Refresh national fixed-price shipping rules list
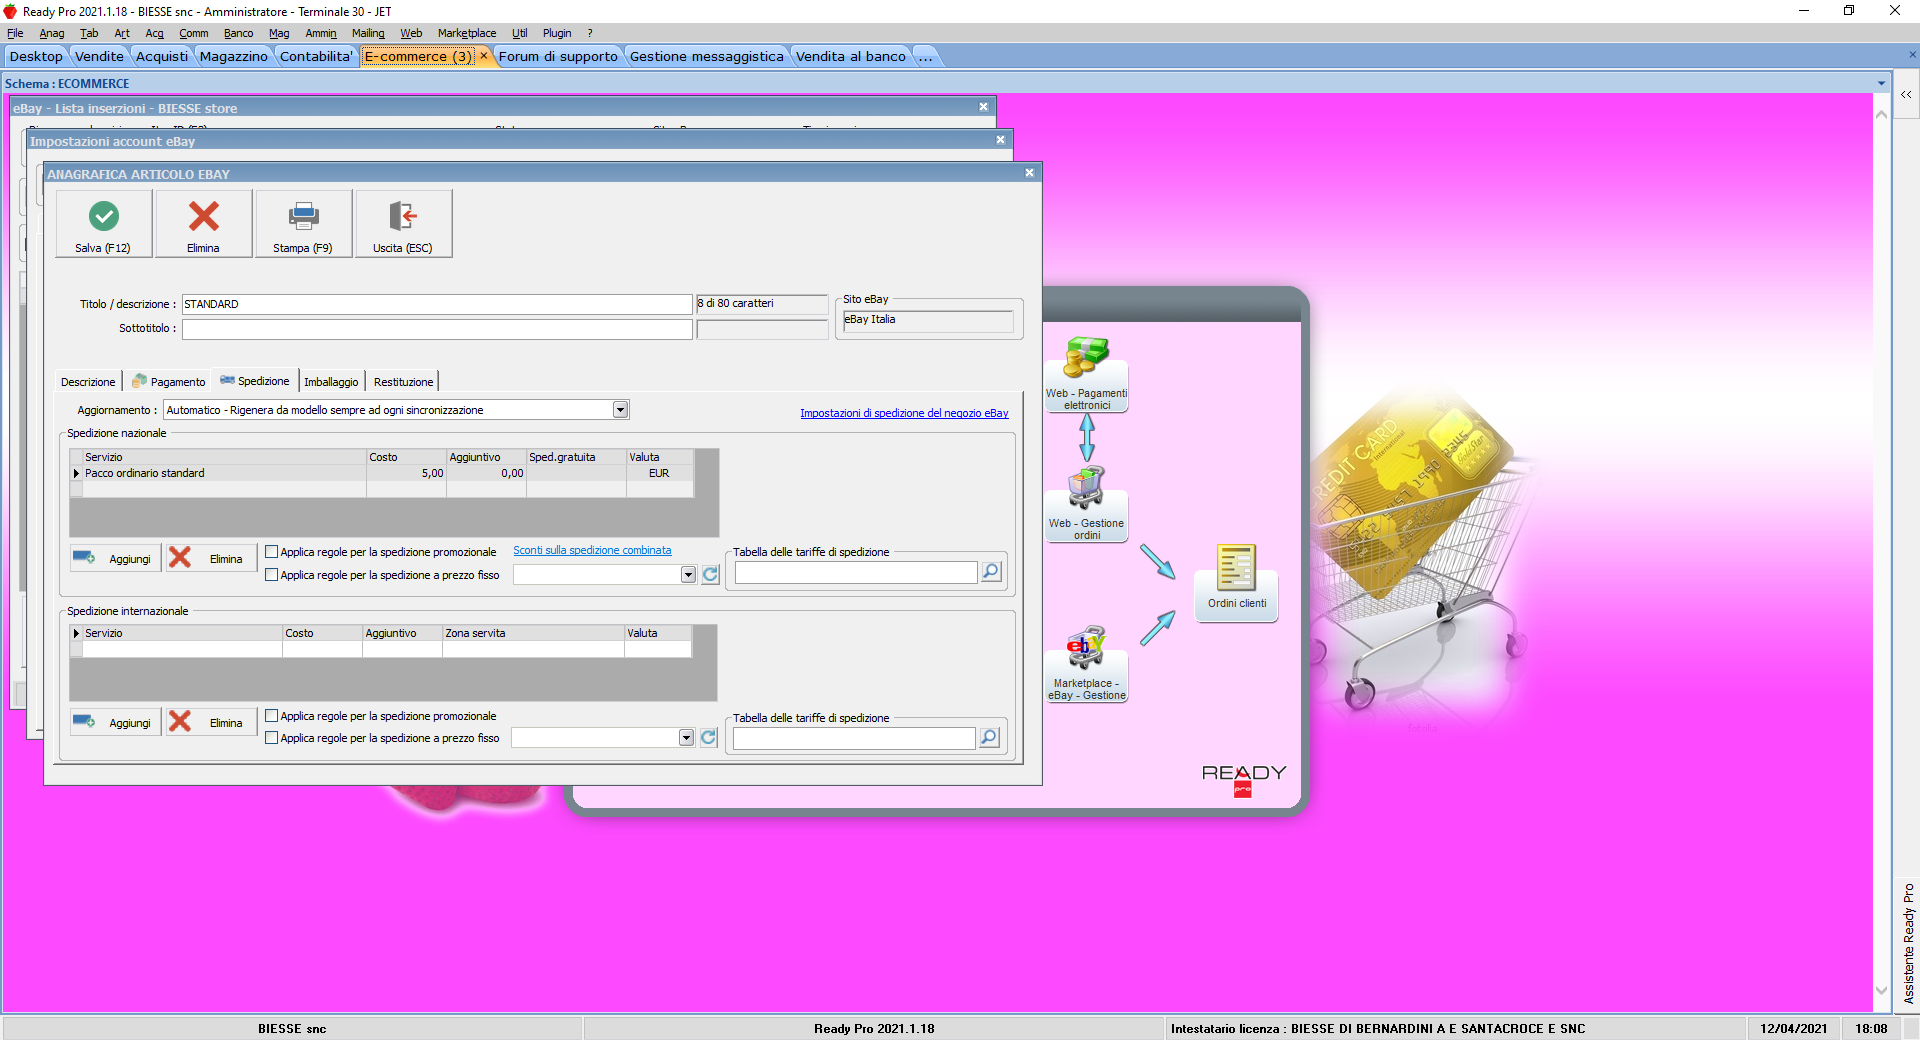 [710, 575]
